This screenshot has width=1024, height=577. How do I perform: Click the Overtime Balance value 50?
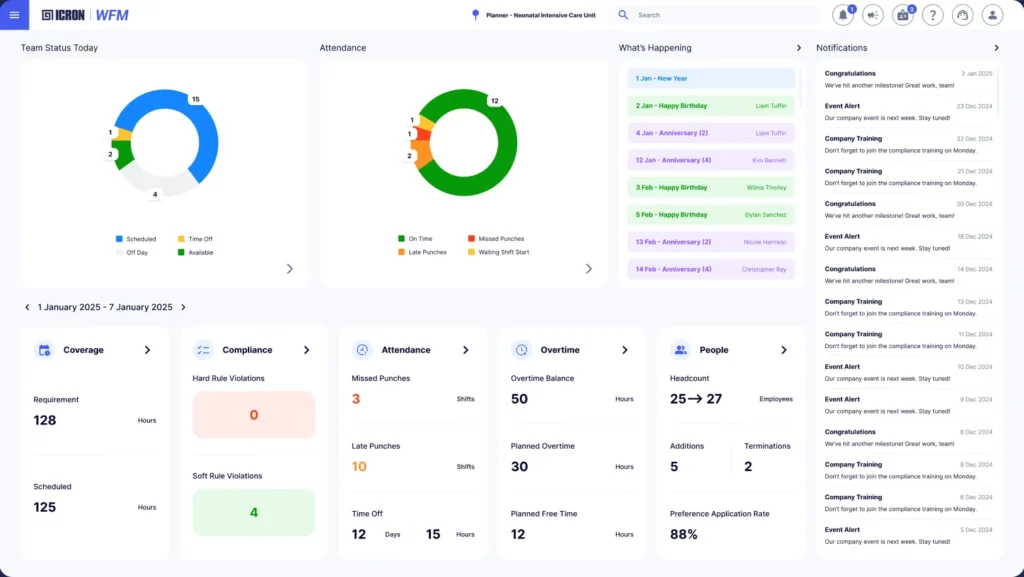point(519,399)
